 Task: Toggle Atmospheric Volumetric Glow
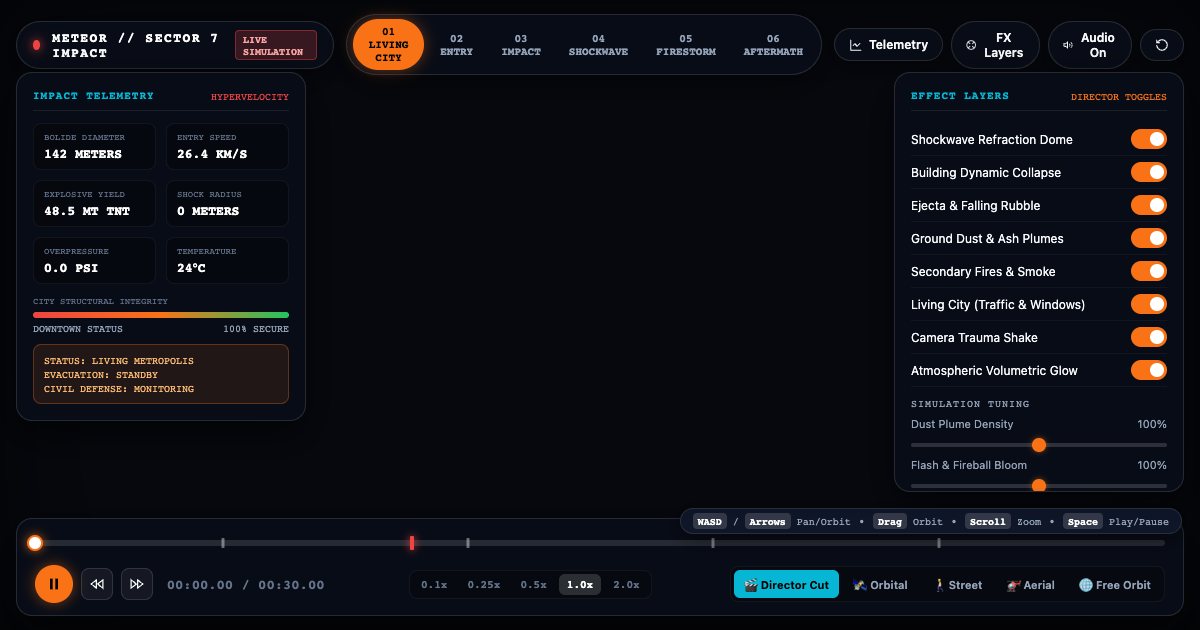click(1149, 370)
